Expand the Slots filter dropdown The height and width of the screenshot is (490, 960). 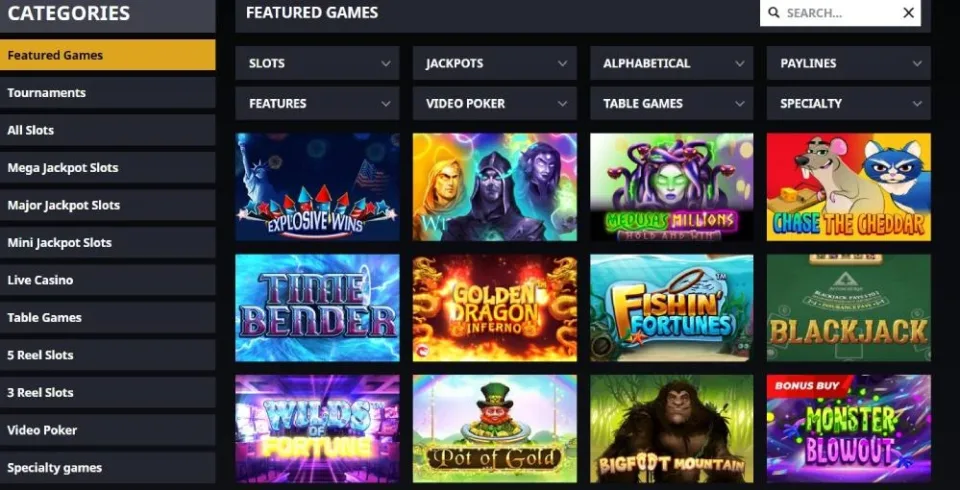317,63
